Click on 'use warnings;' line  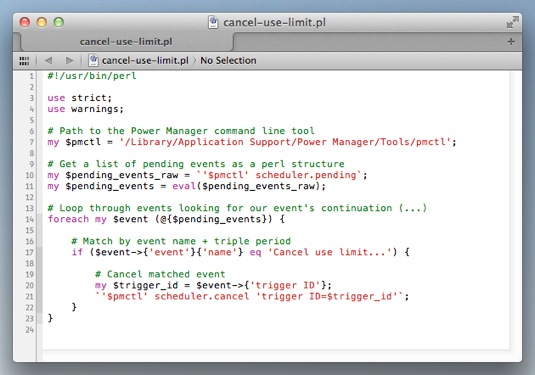85,109
